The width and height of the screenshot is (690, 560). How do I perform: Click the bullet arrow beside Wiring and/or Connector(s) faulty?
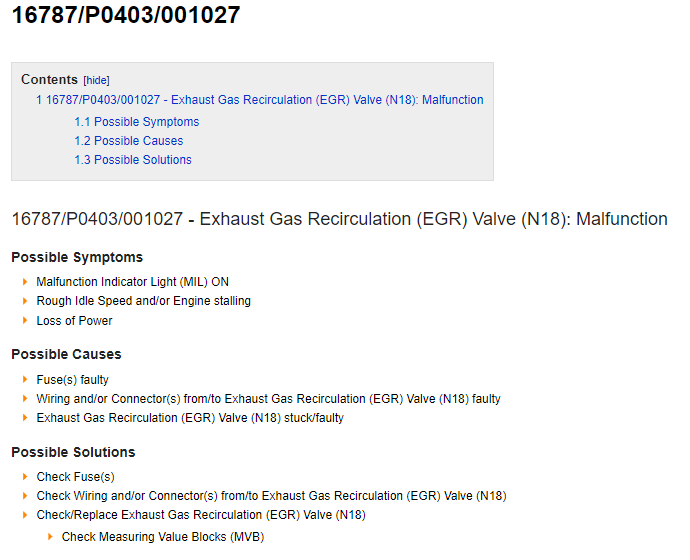pyautogui.click(x=25, y=399)
